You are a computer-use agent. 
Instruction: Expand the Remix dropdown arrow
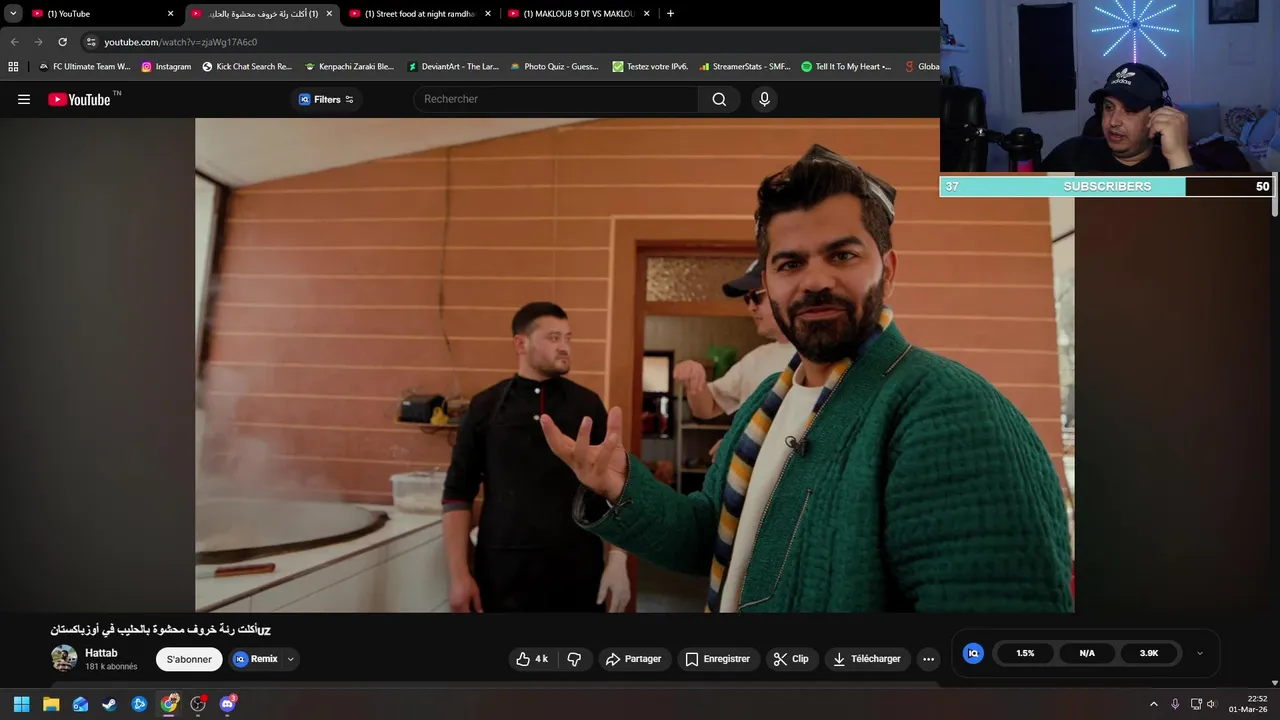291,659
